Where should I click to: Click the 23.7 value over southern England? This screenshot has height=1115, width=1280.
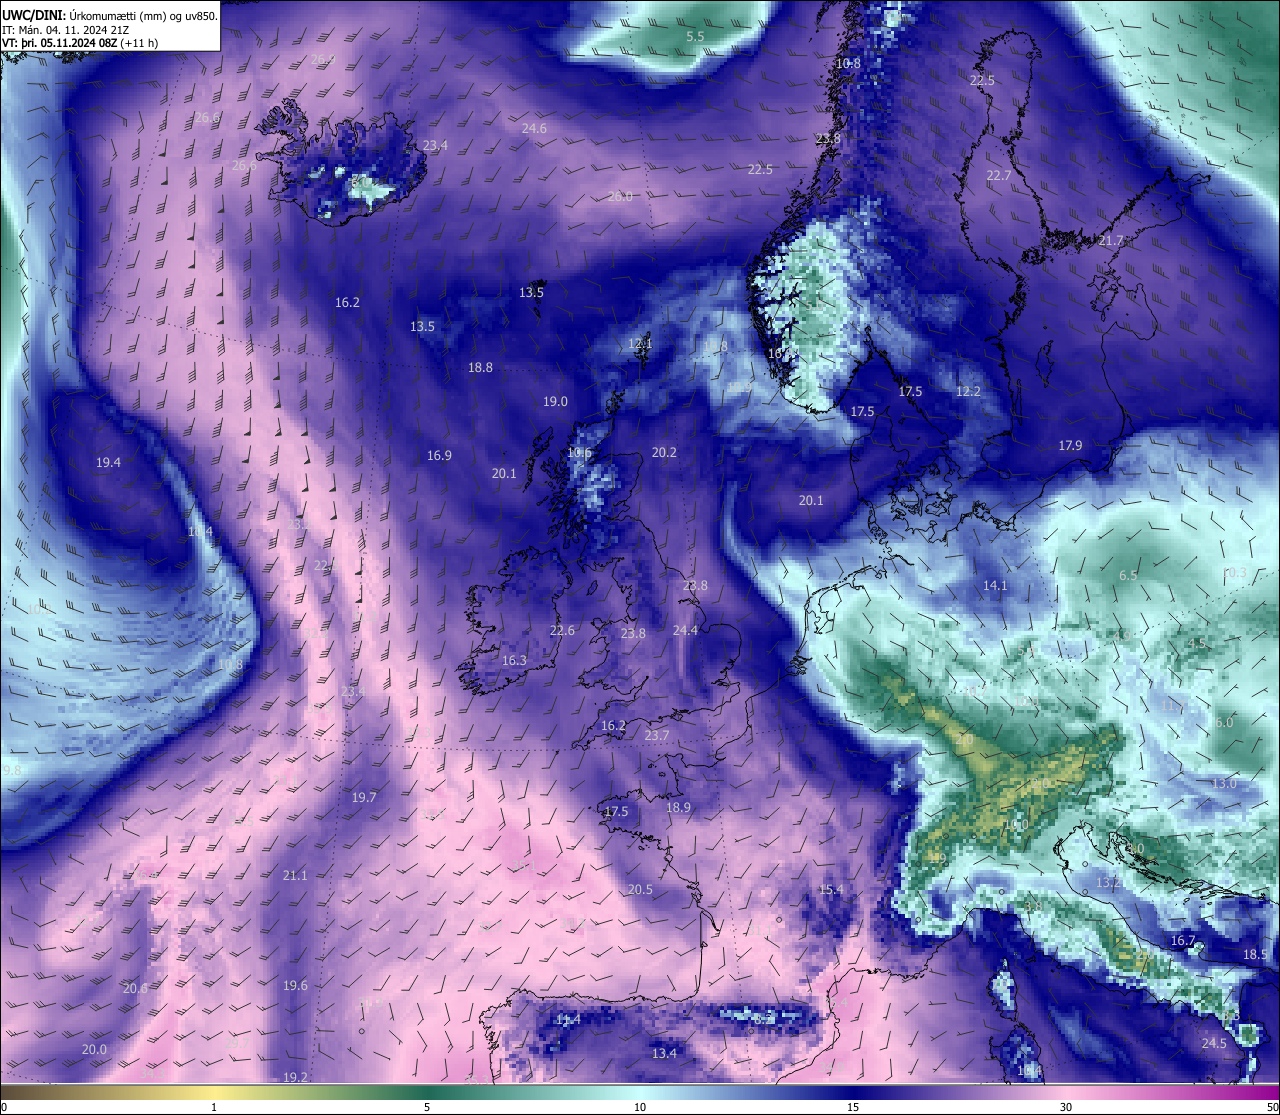pyautogui.click(x=657, y=735)
